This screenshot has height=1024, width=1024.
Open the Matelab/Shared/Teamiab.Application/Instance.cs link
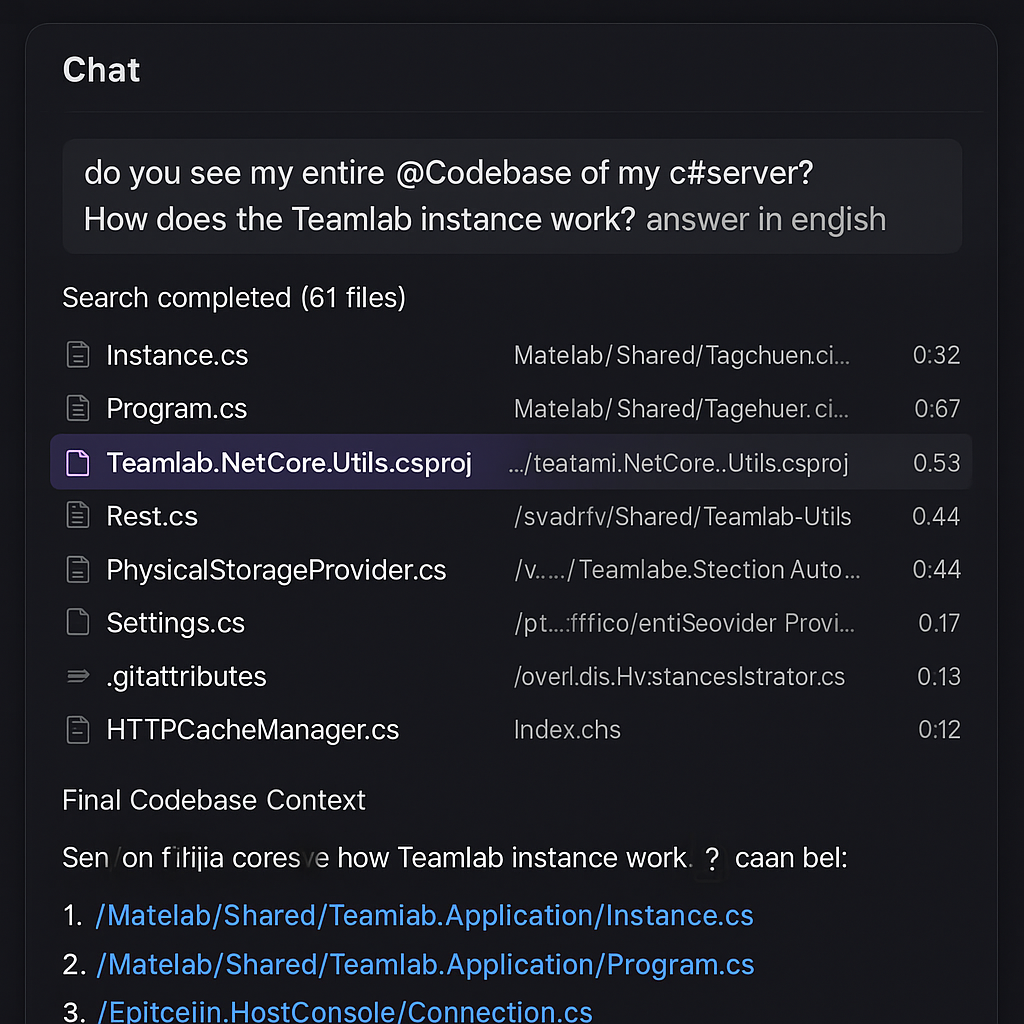click(424, 916)
